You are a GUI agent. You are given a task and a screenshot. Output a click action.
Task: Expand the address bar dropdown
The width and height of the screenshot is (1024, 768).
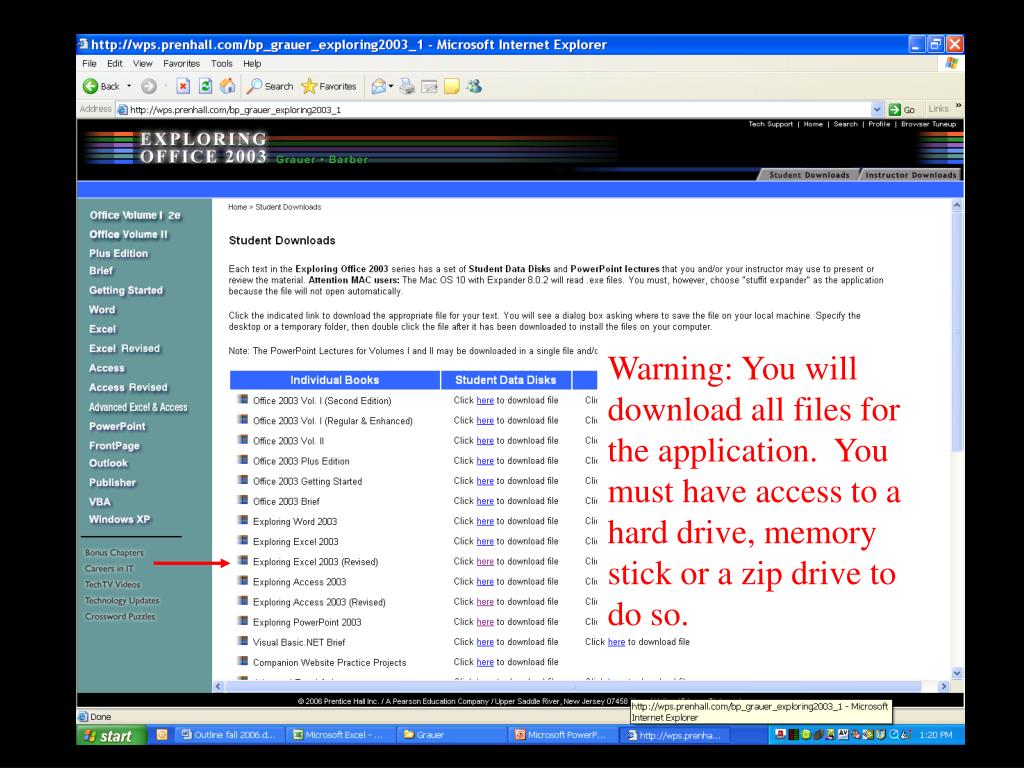[877, 110]
